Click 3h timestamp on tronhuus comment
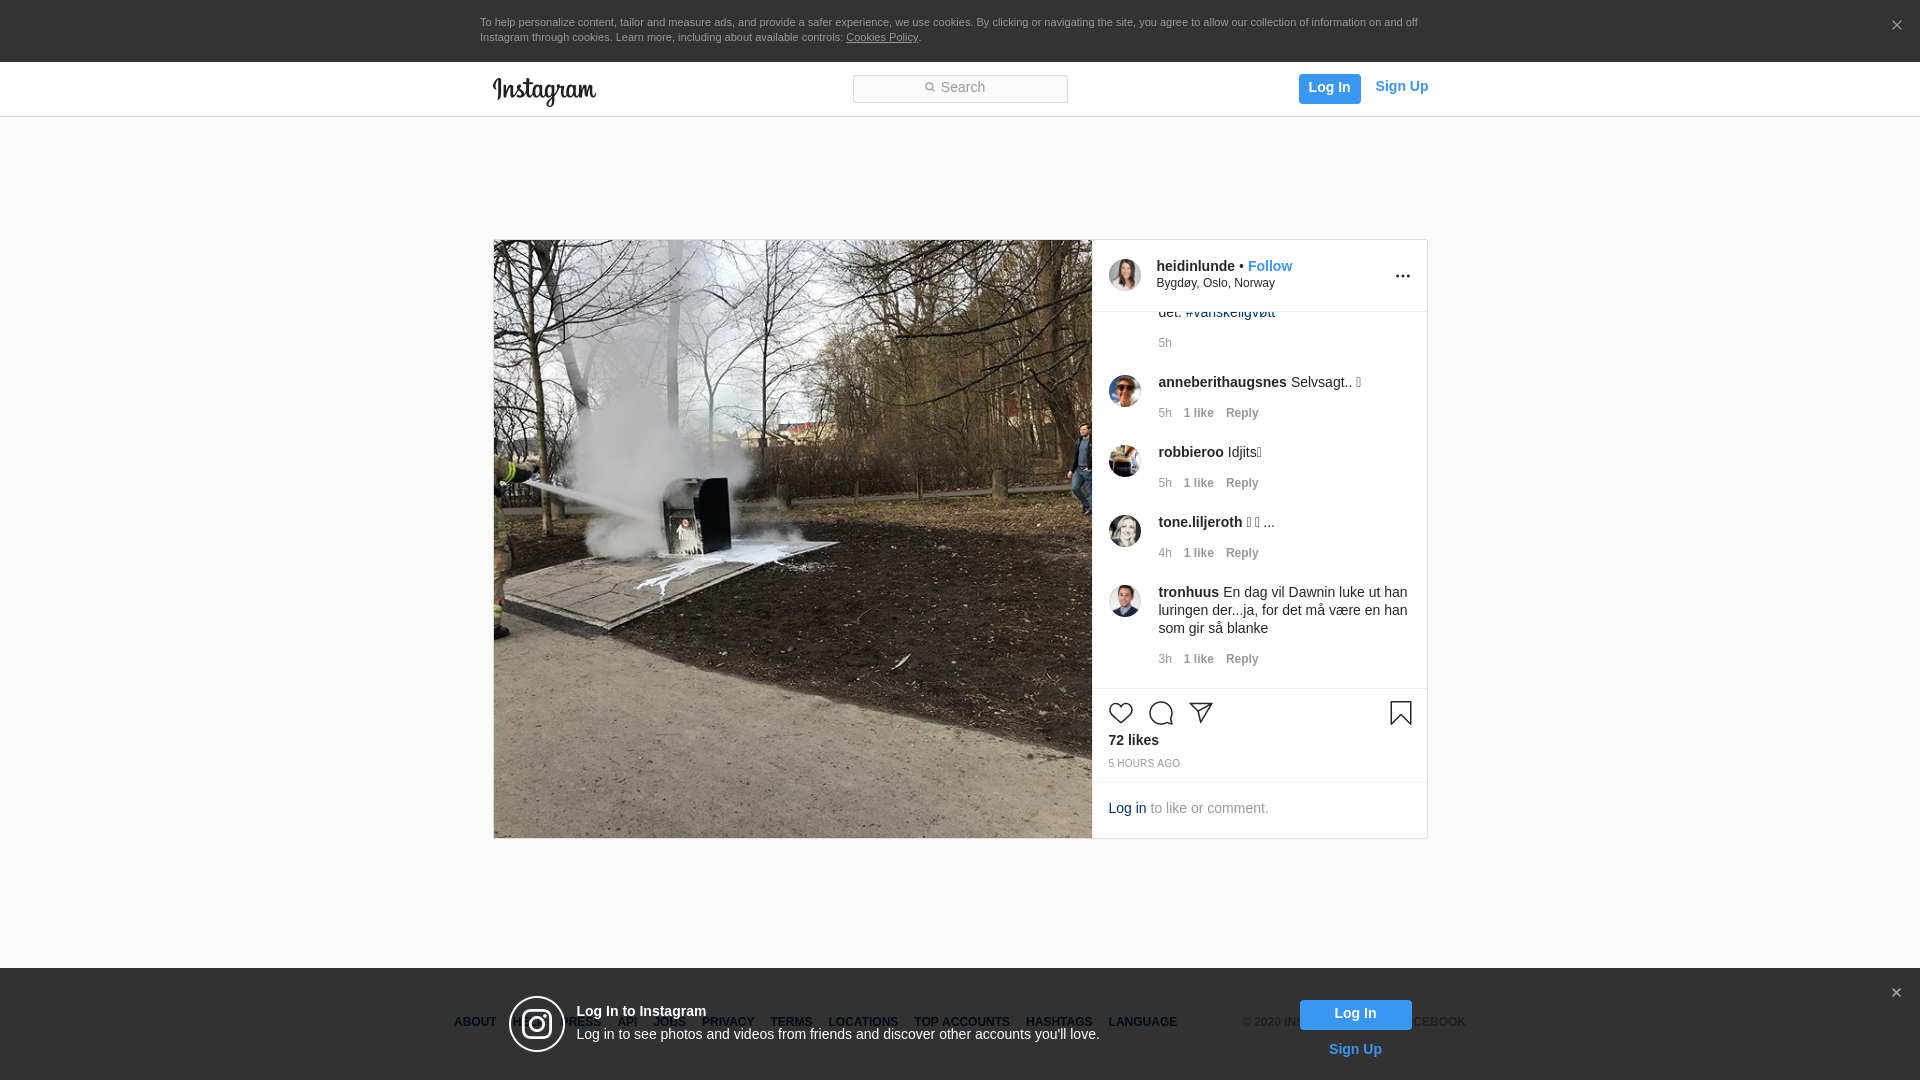Viewport: 1920px width, 1080px height. point(1165,659)
